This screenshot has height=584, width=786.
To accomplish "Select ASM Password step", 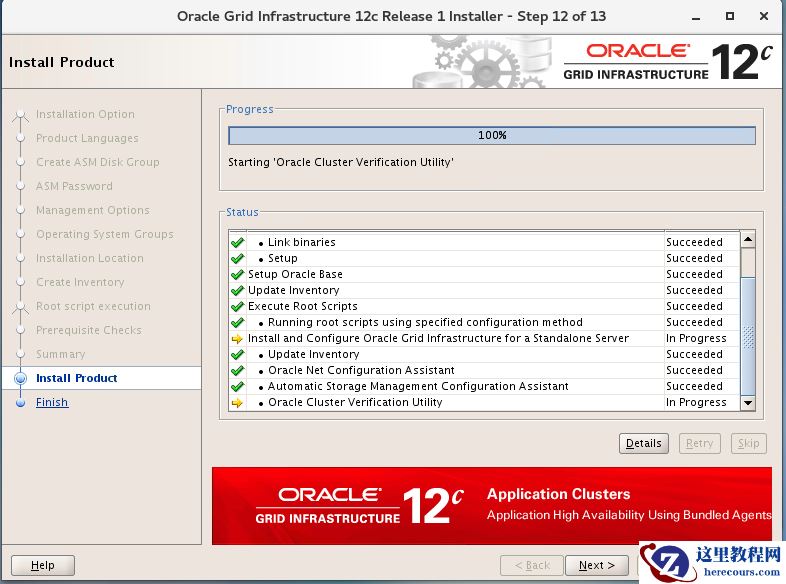I will point(74,186).
